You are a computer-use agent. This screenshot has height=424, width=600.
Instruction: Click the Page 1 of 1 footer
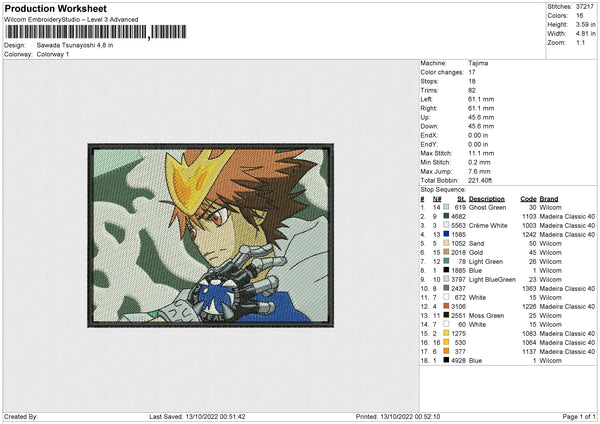click(579, 416)
